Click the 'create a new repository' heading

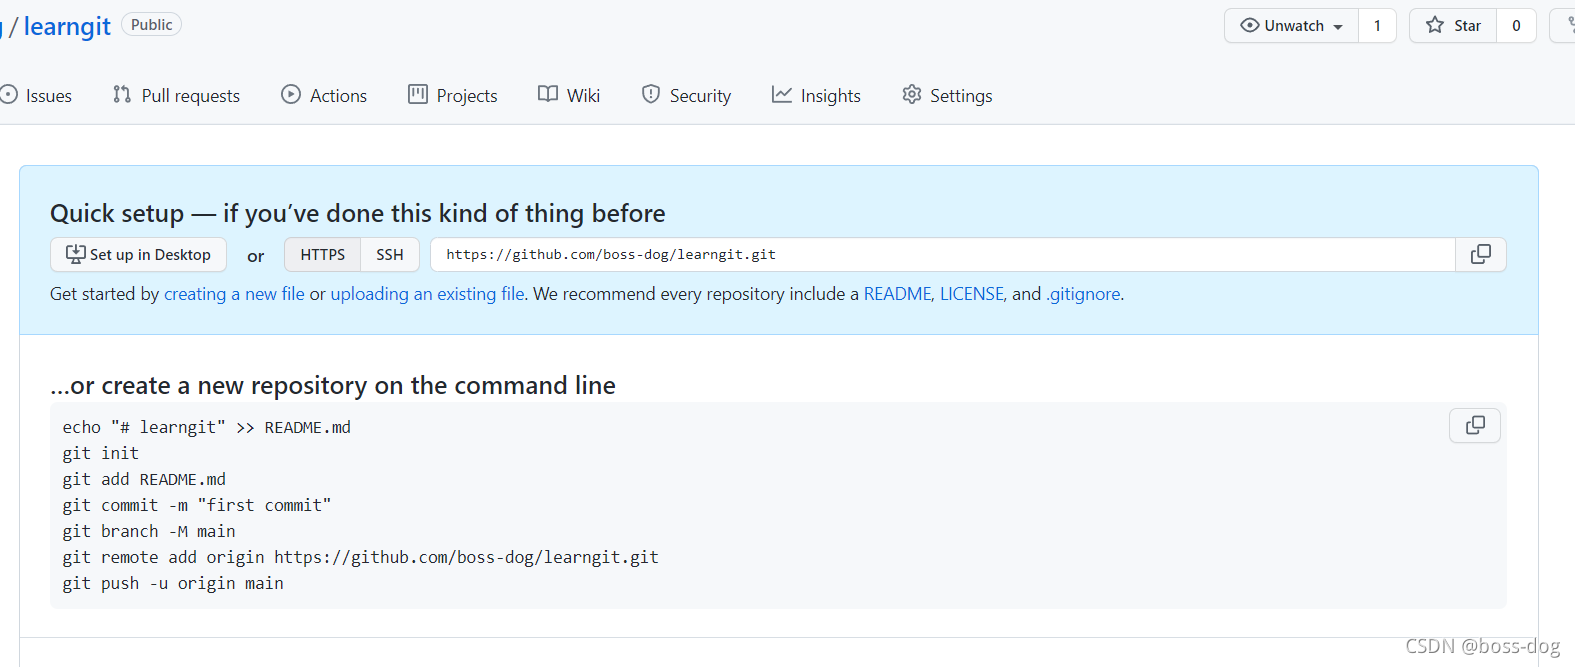(x=333, y=385)
